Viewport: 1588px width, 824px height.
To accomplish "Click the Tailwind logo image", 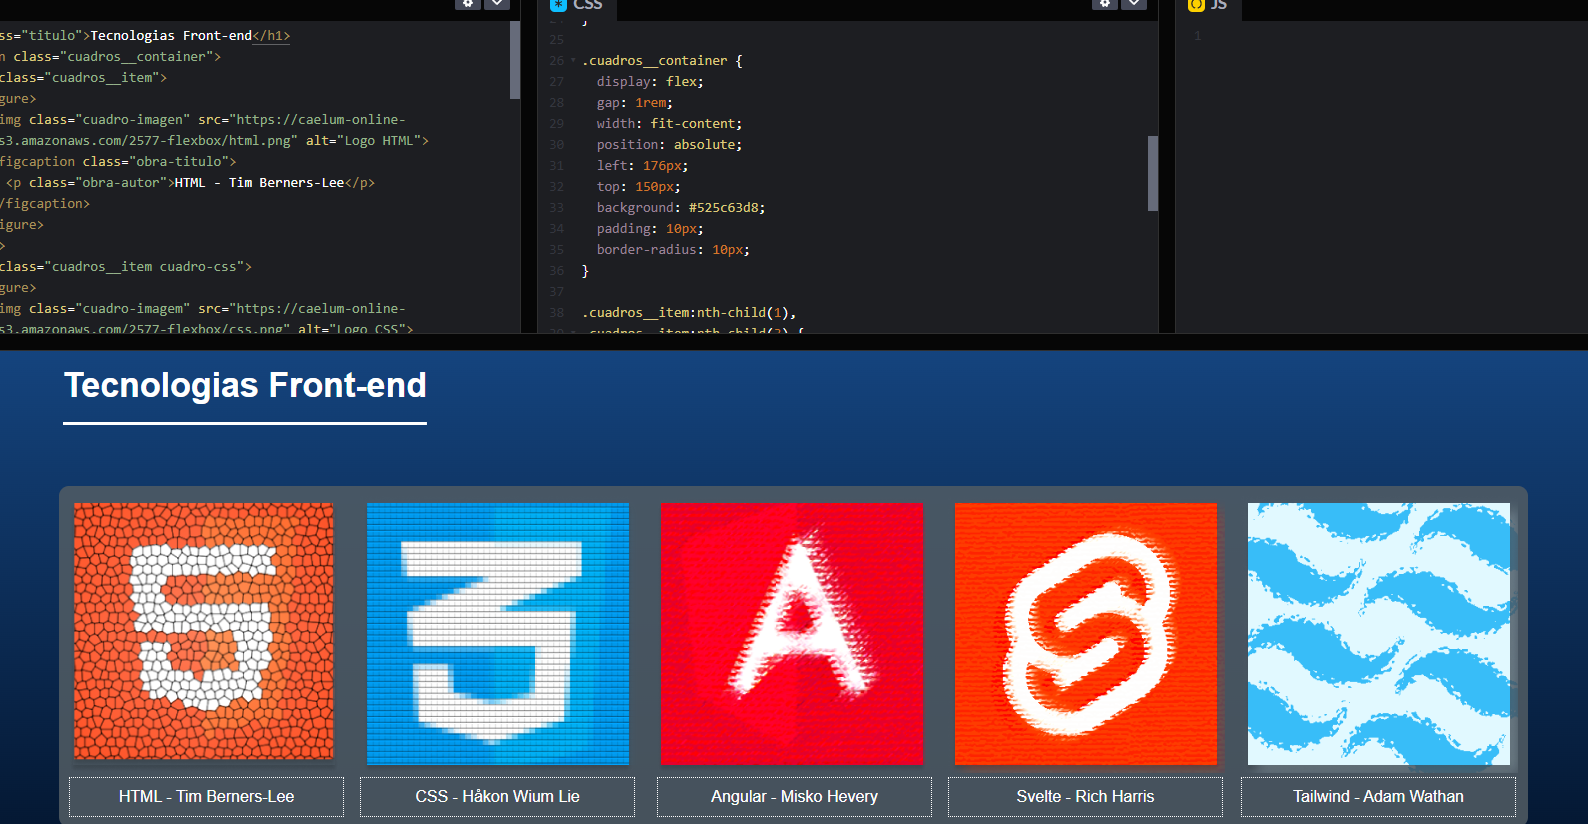I will click(x=1379, y=634).
